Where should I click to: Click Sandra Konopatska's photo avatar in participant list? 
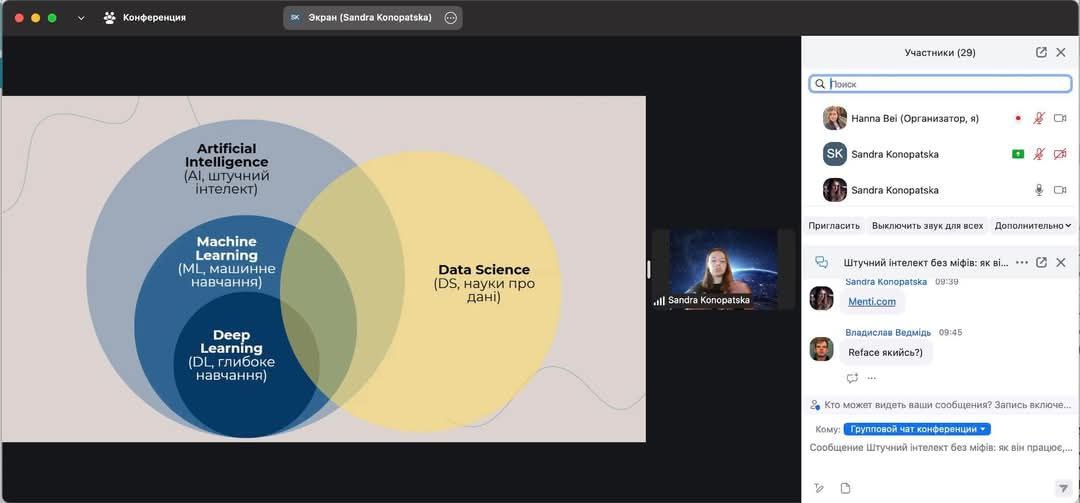(835, 190)
